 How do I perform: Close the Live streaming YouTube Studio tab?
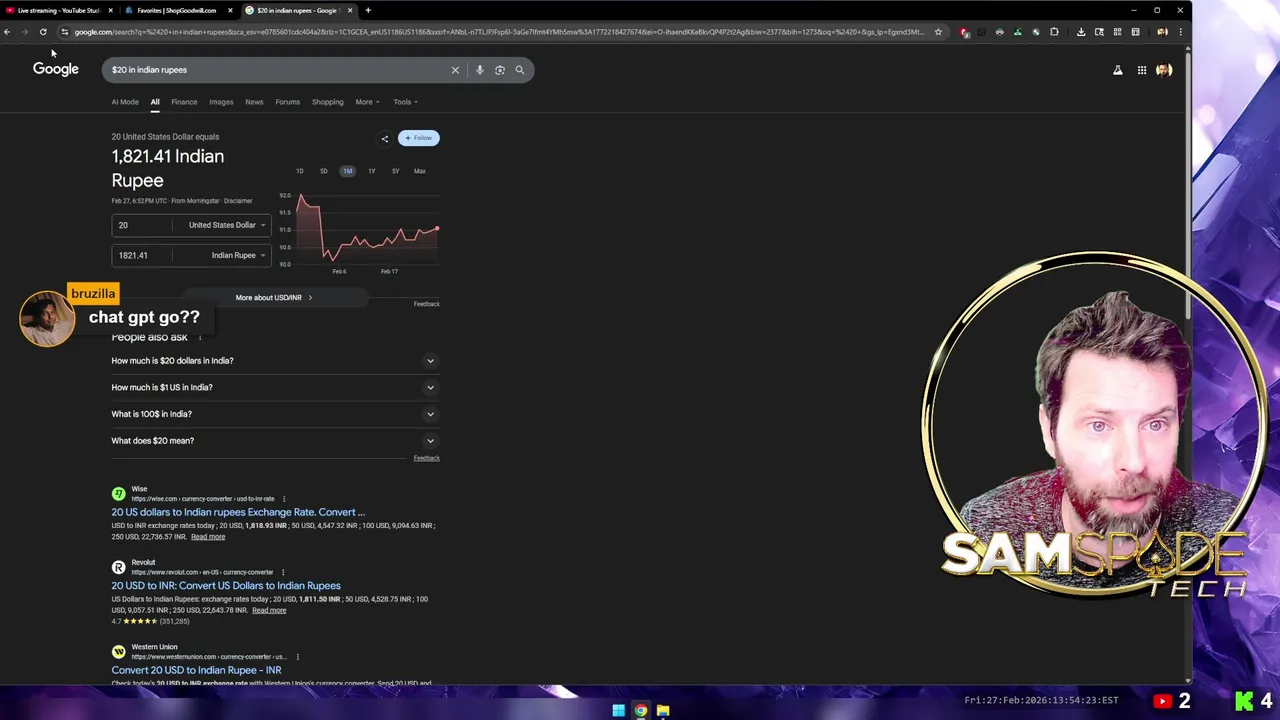(x=110, y=10)
